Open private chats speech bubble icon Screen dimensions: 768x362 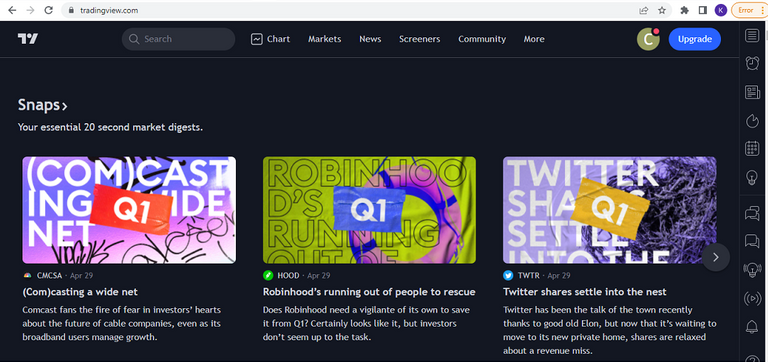point(752,242)
